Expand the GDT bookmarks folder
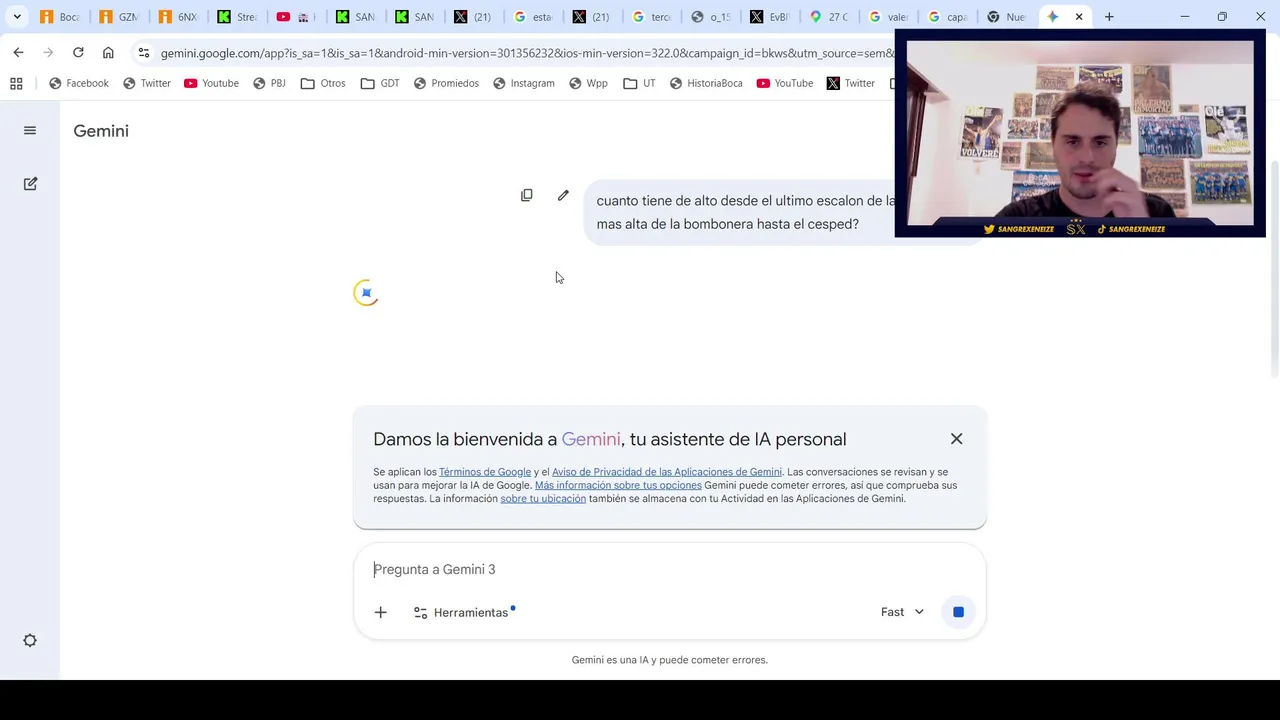This screenshot has height=720, width=1280. click(380, 83)
